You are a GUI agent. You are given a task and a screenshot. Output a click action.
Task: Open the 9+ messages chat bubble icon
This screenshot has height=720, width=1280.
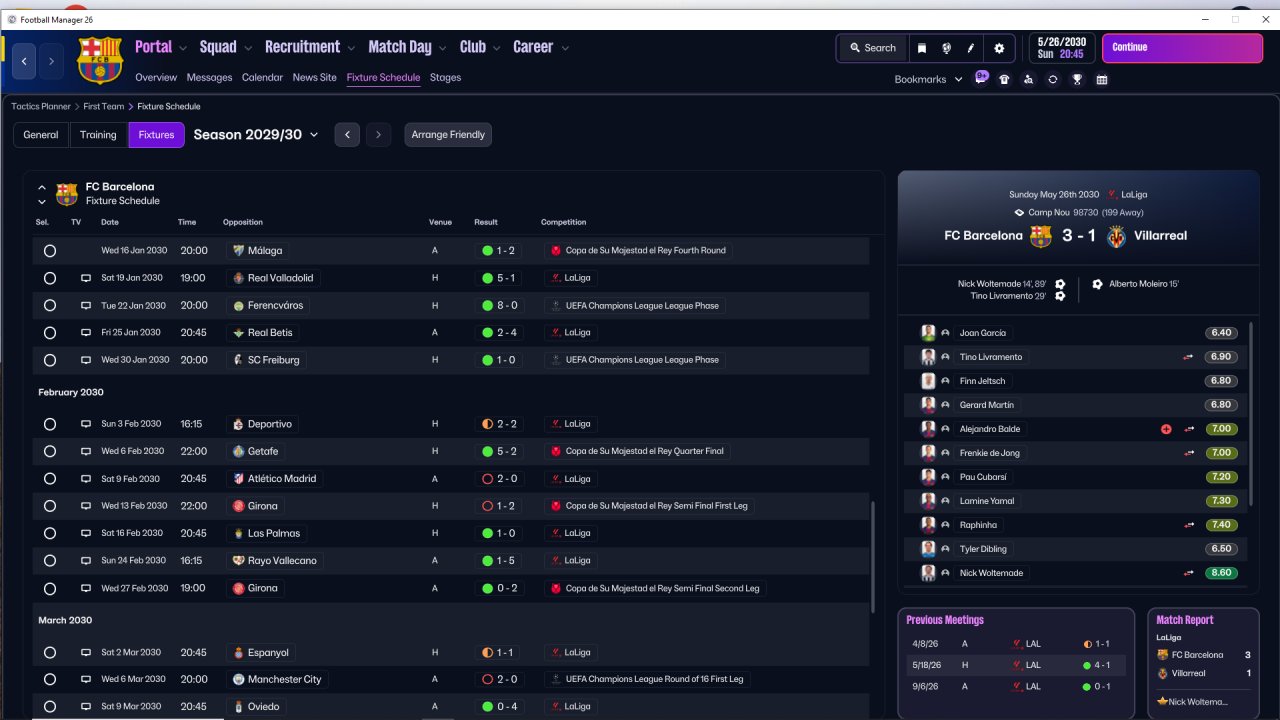(x=982, y=78)
